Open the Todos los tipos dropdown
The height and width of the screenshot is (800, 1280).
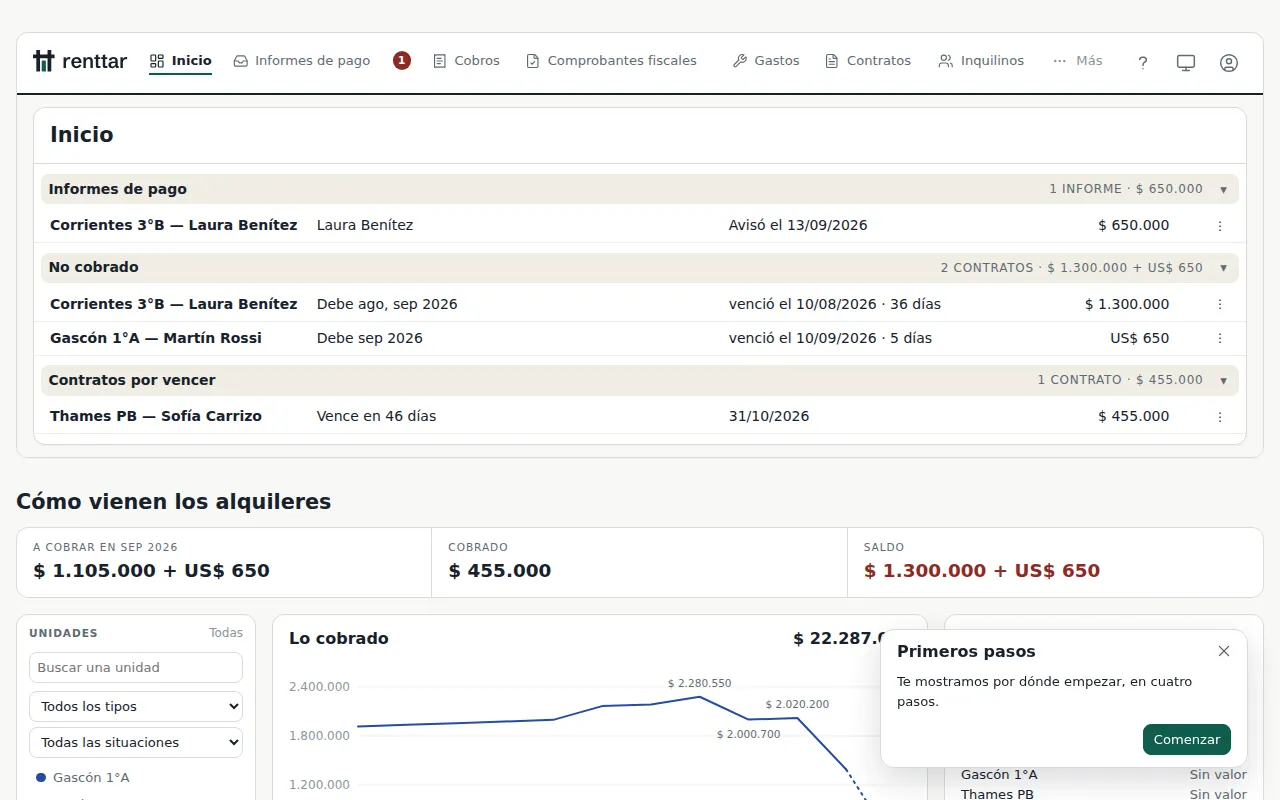[x=136, y=706]
